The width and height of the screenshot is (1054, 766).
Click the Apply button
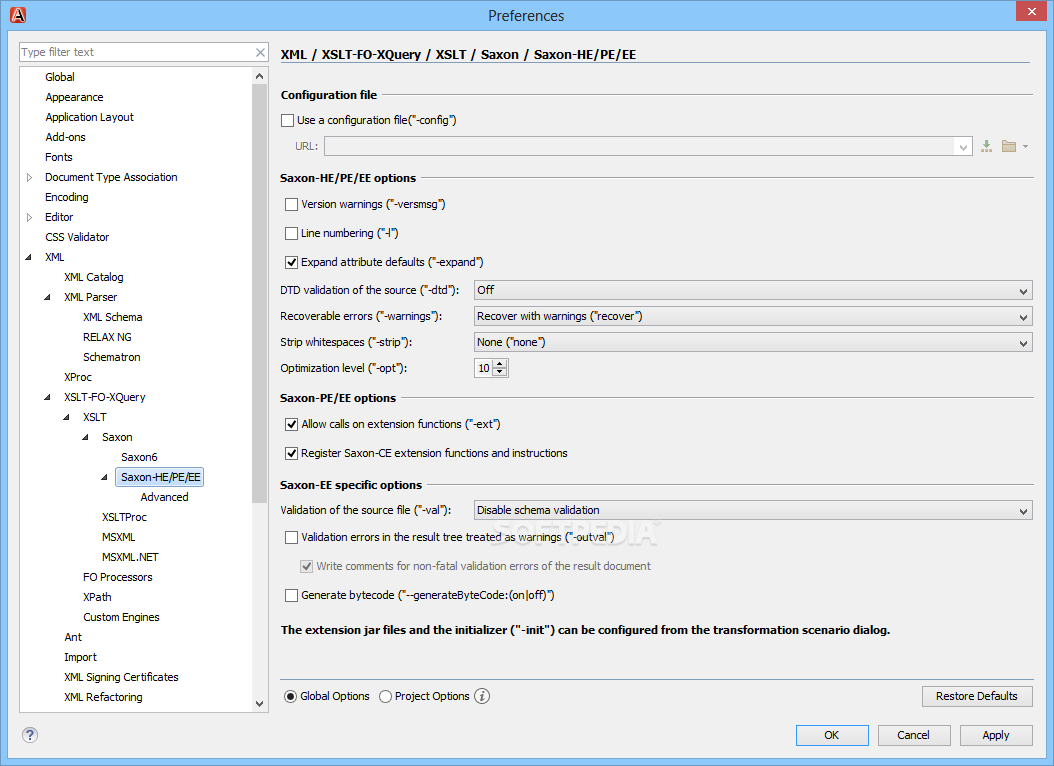pos(996,735)
